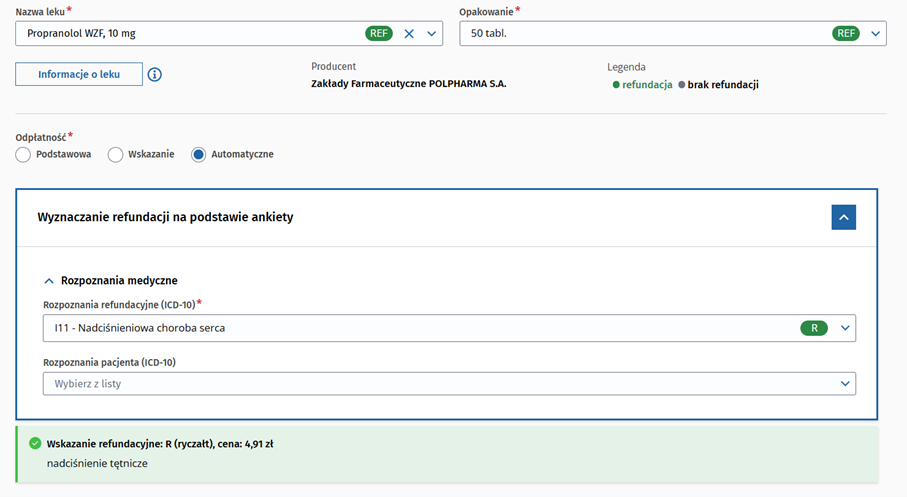Open the Opakowanie package dropdown
The image size is (907, 497).
[x=876, y=34]
